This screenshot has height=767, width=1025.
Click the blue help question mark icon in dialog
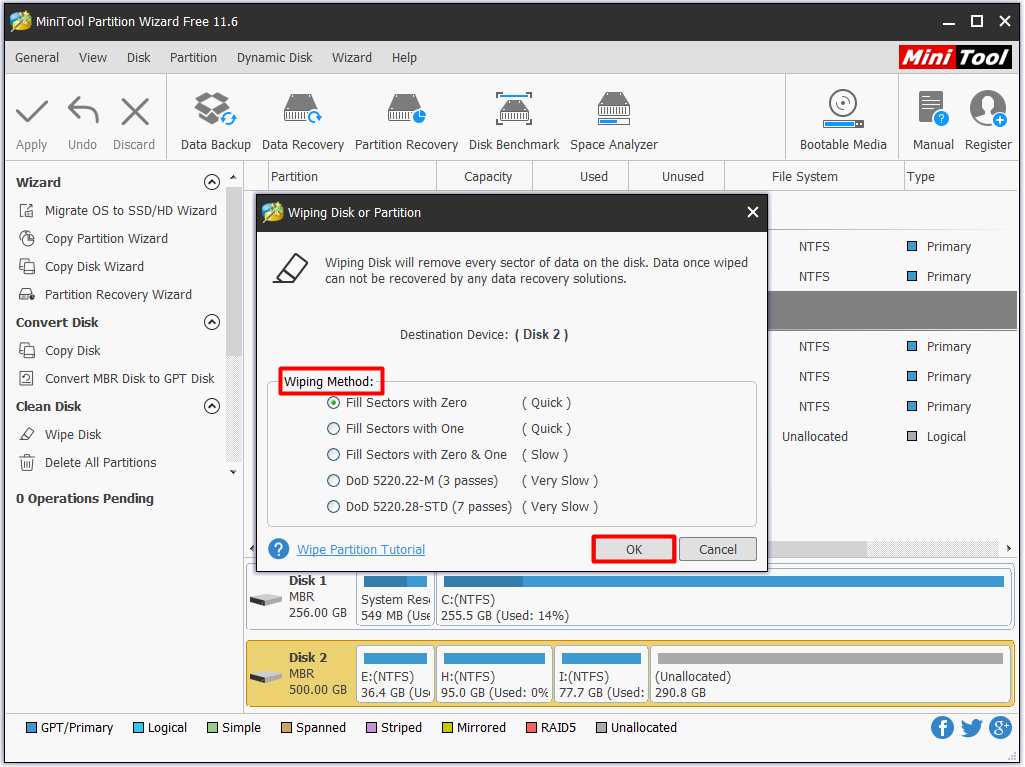tap(278, 549)
